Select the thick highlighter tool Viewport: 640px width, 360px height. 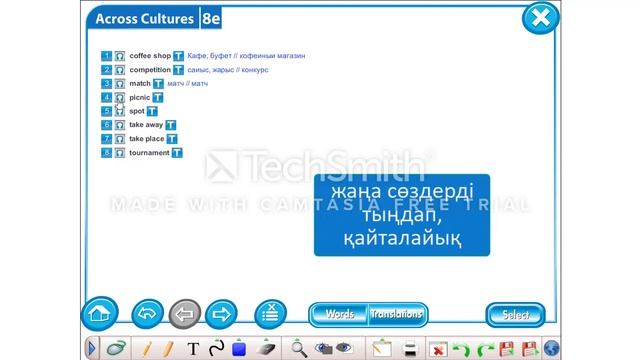click(x=168, y=349)
